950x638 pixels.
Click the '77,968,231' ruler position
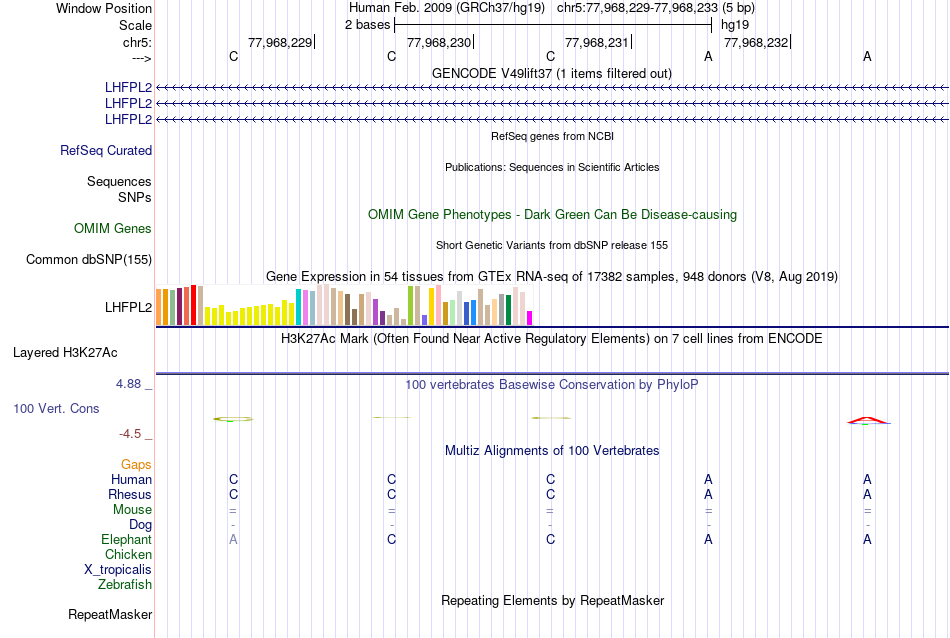coord(597,42)
